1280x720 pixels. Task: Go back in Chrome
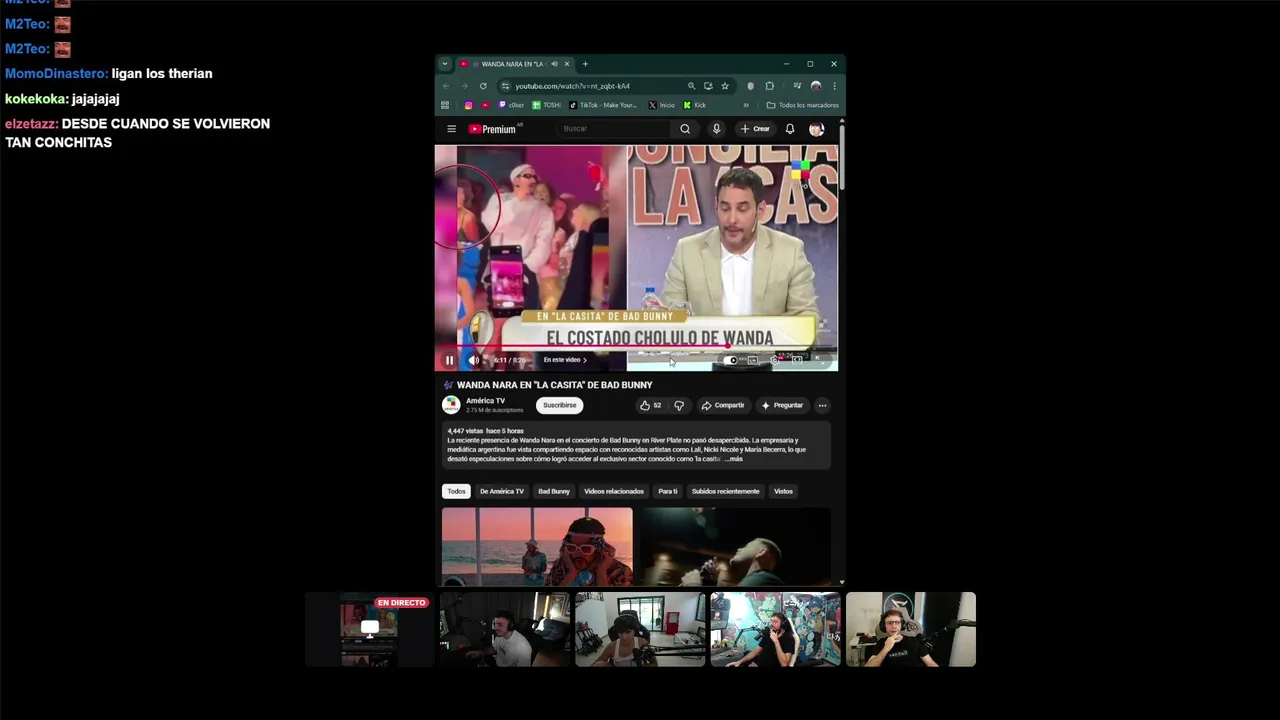click(446, 86)
